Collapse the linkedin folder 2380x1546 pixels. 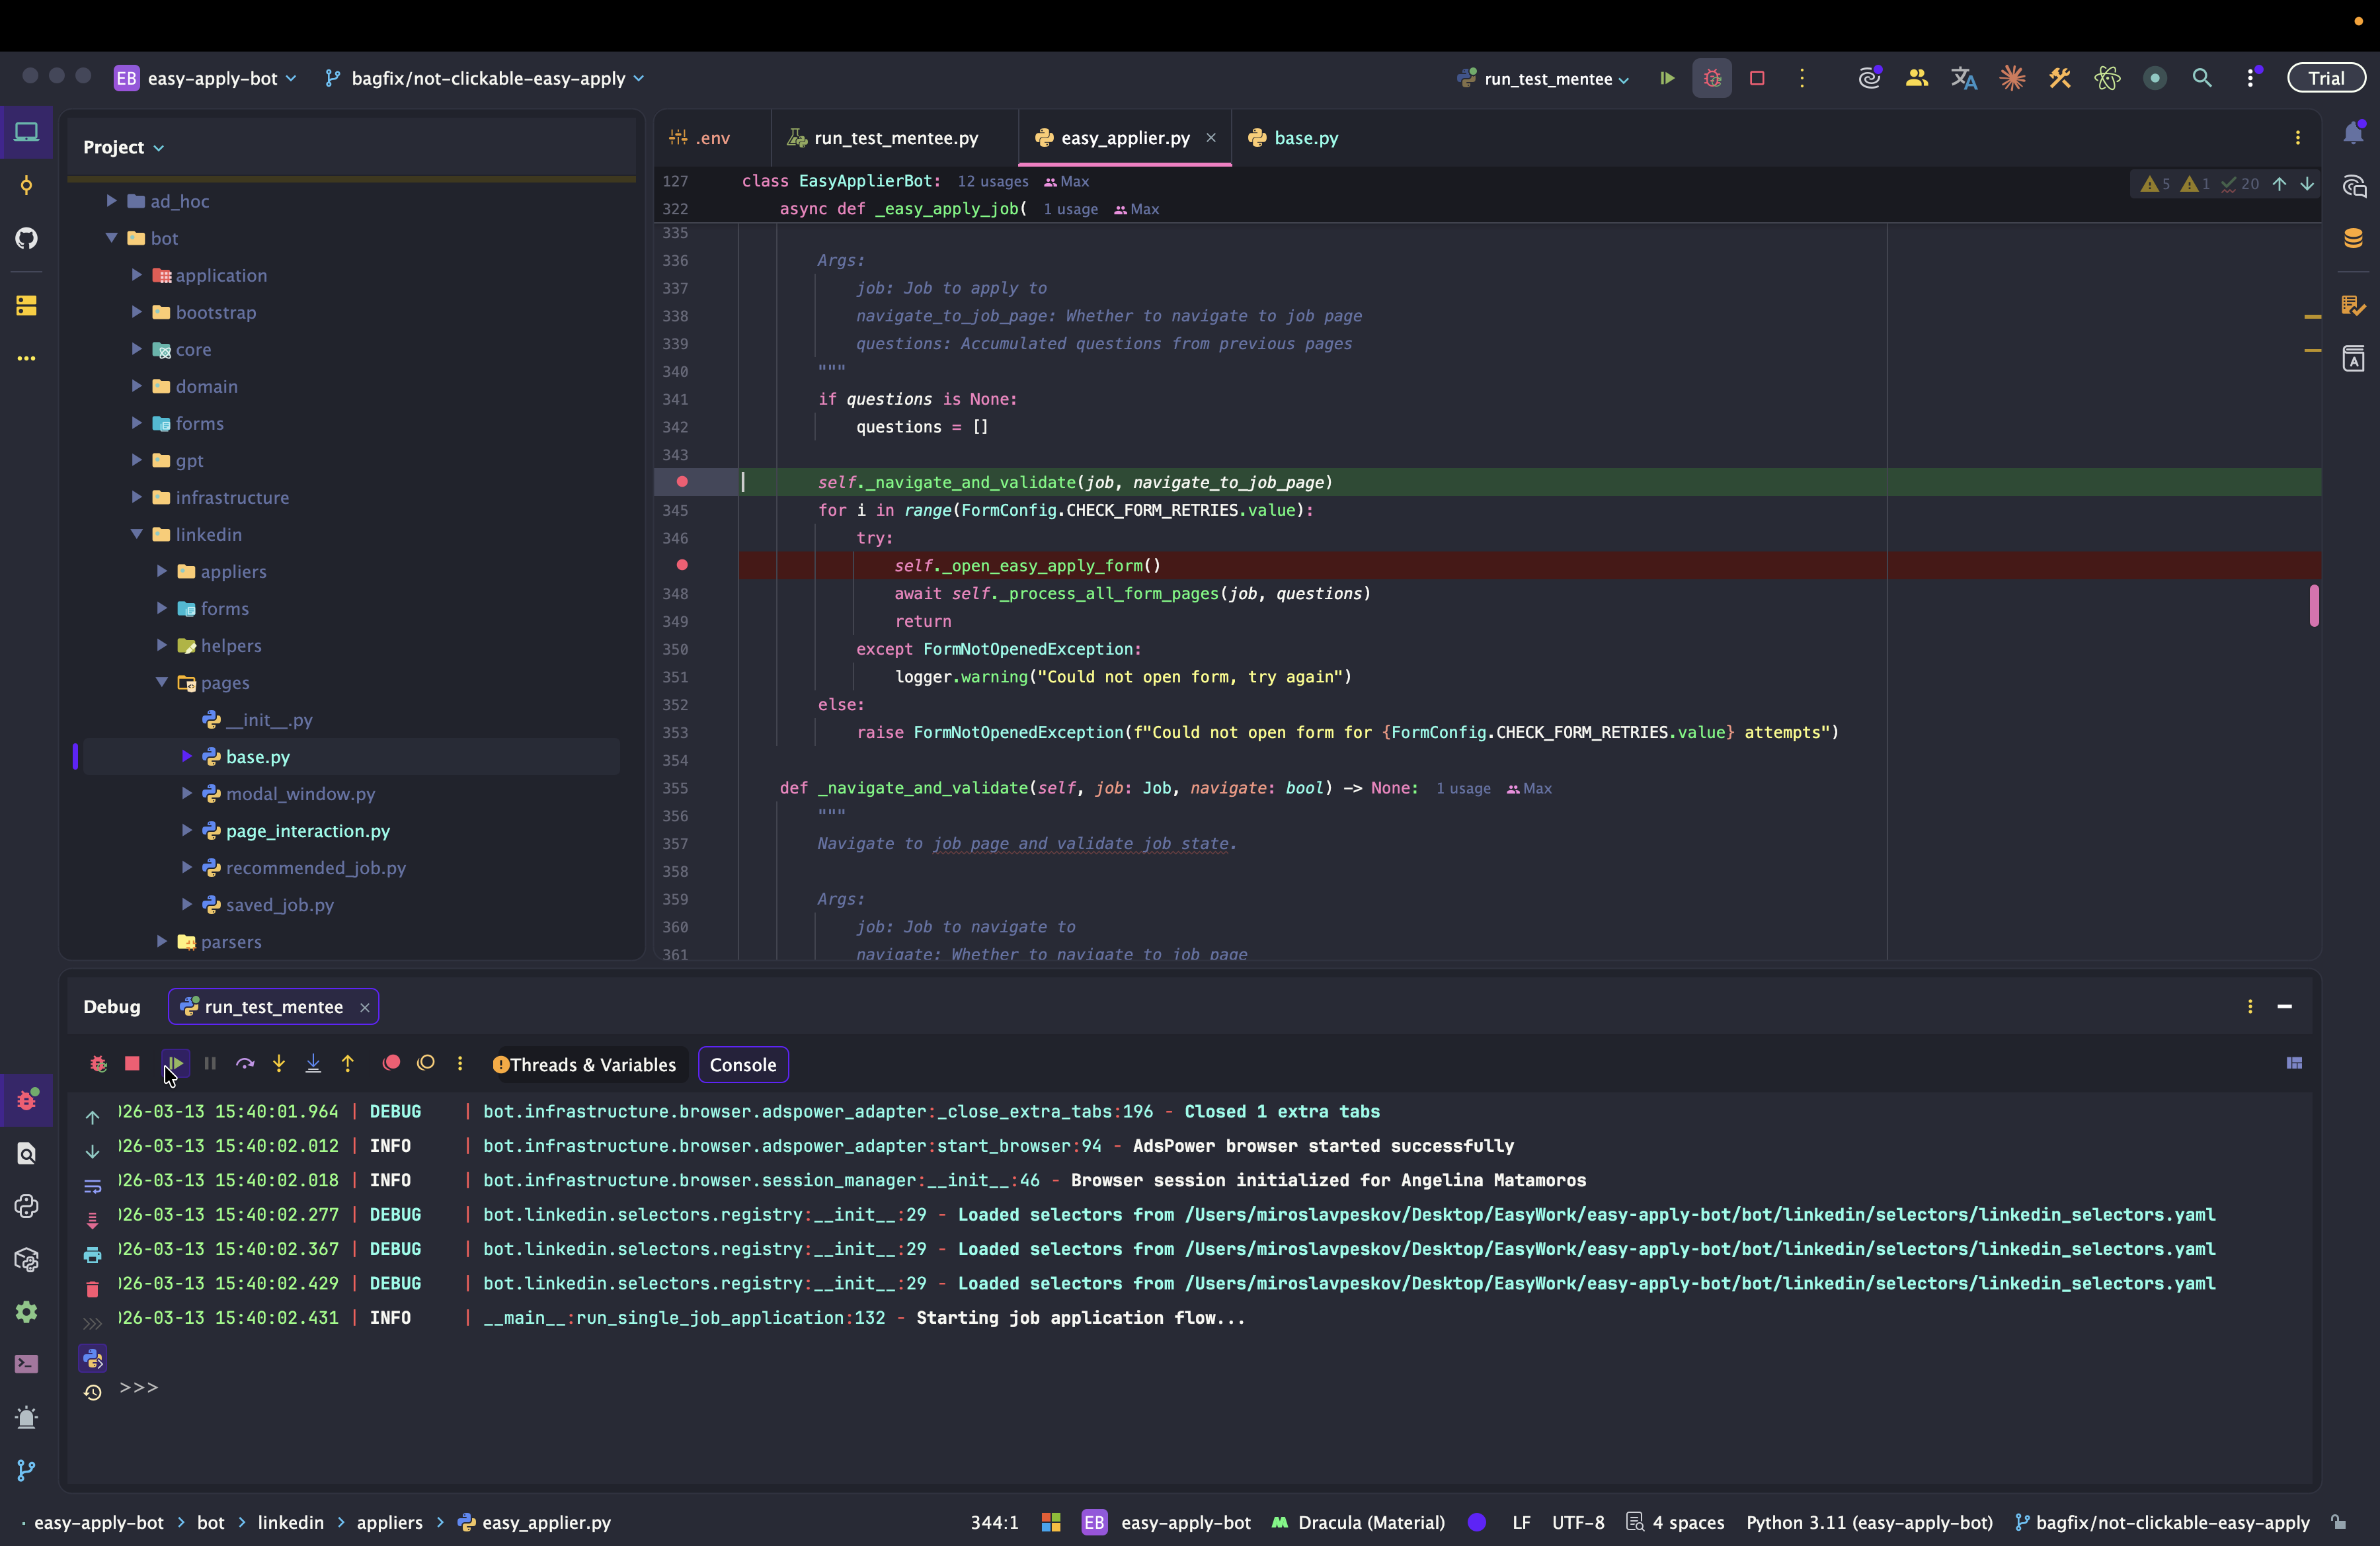tap(137, 534)
